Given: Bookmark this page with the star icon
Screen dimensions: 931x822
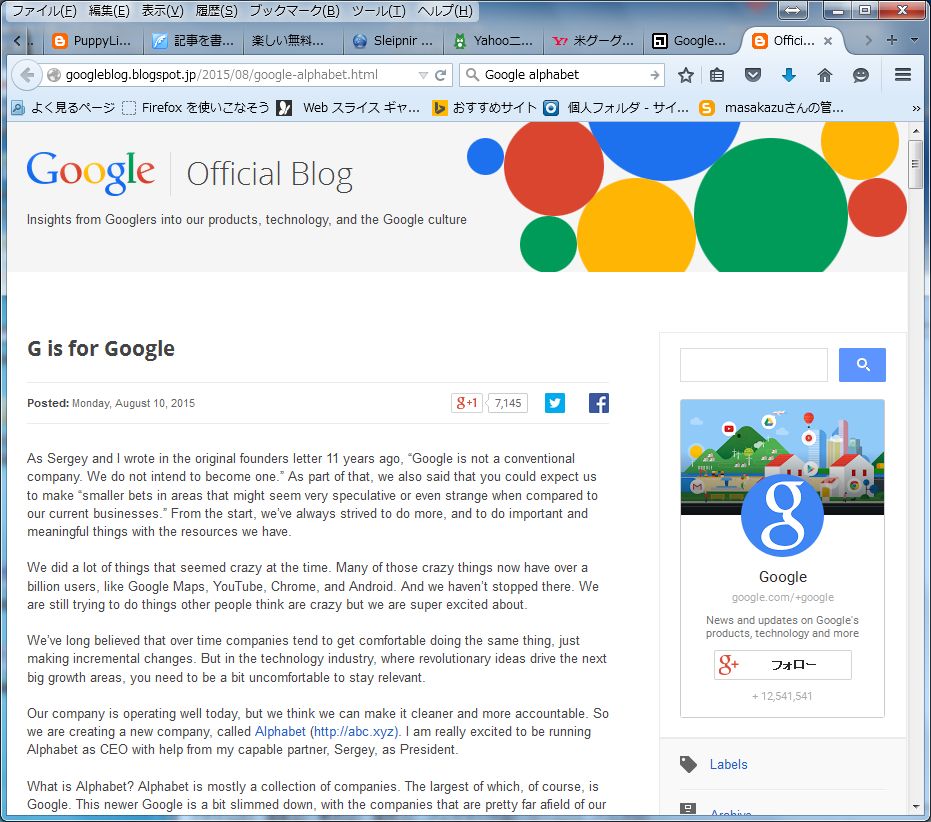Looking at the screenshot, I should (686, 75).
